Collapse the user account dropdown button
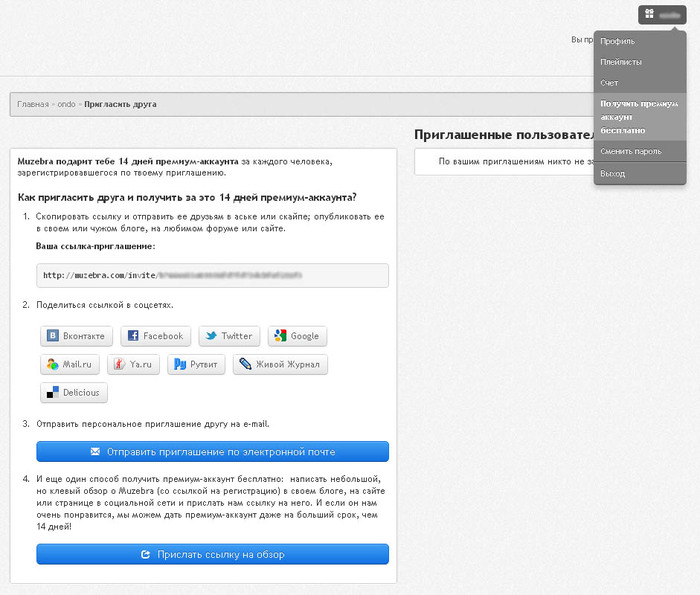 [662, 15]
